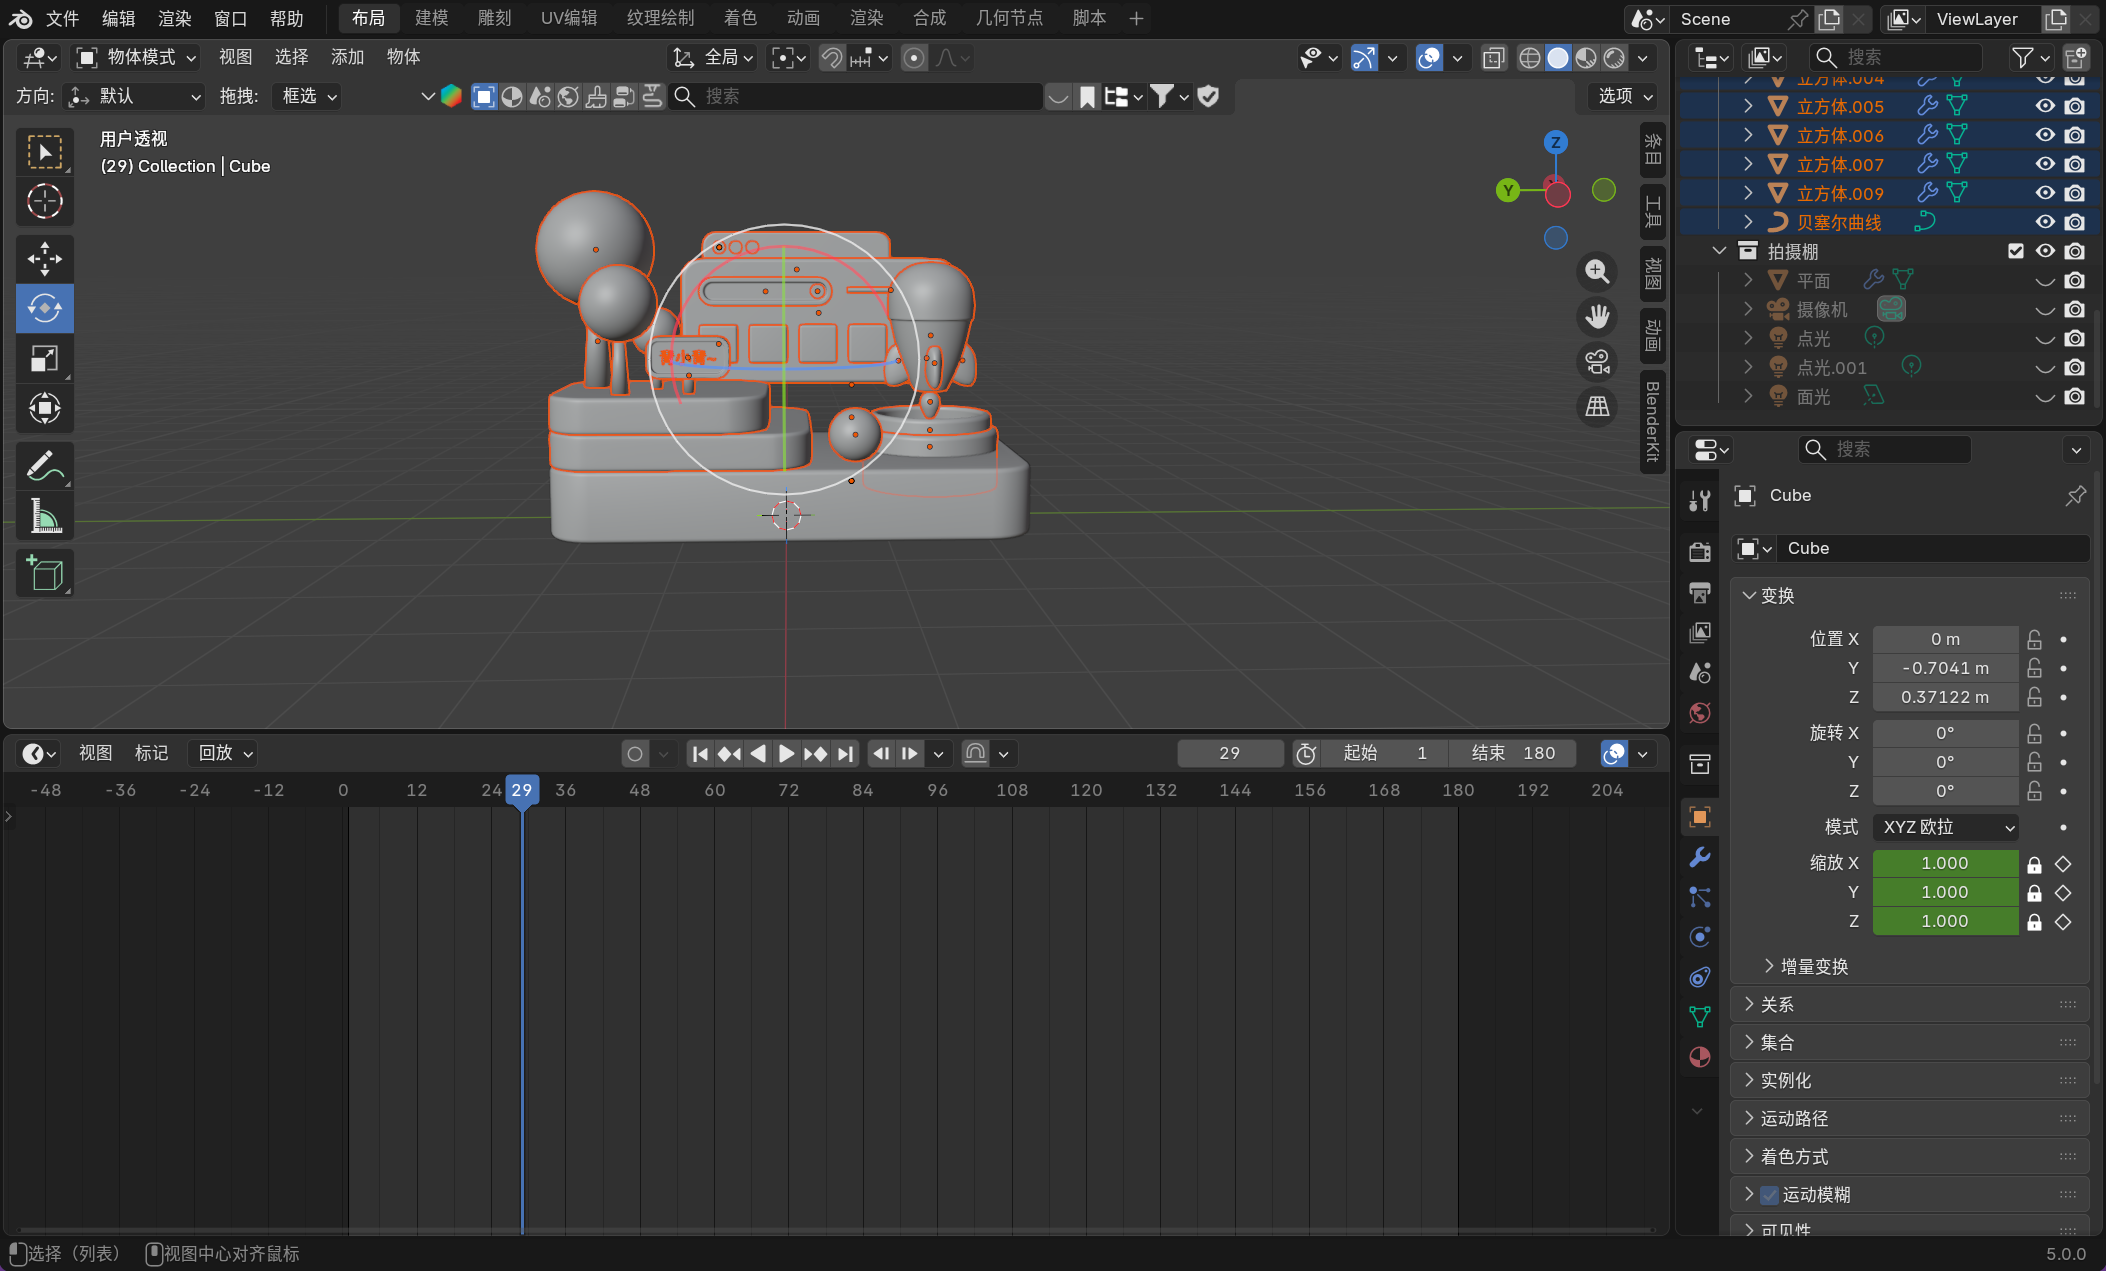
Task: Toggle camera view icon in viewport
Action: click(x=1597, y=362)
